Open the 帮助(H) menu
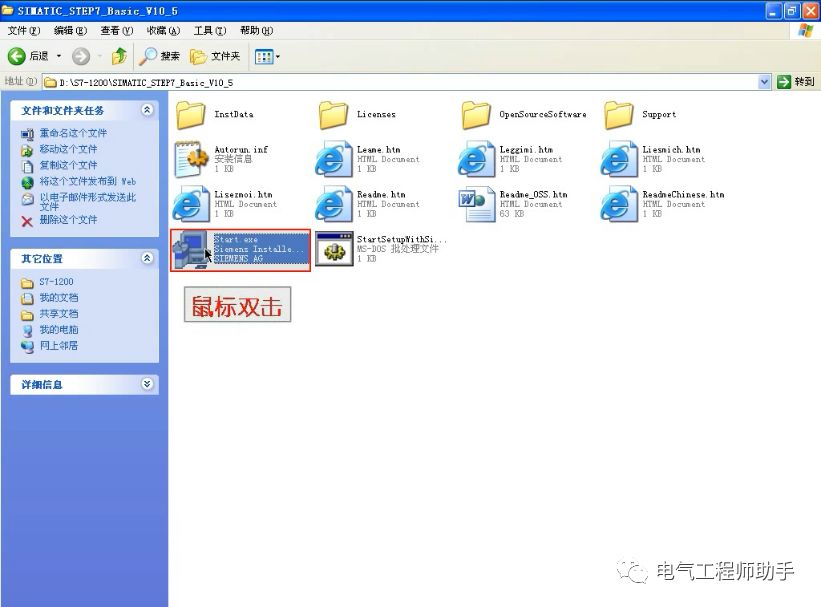821x607 pixels. [257, 30]
